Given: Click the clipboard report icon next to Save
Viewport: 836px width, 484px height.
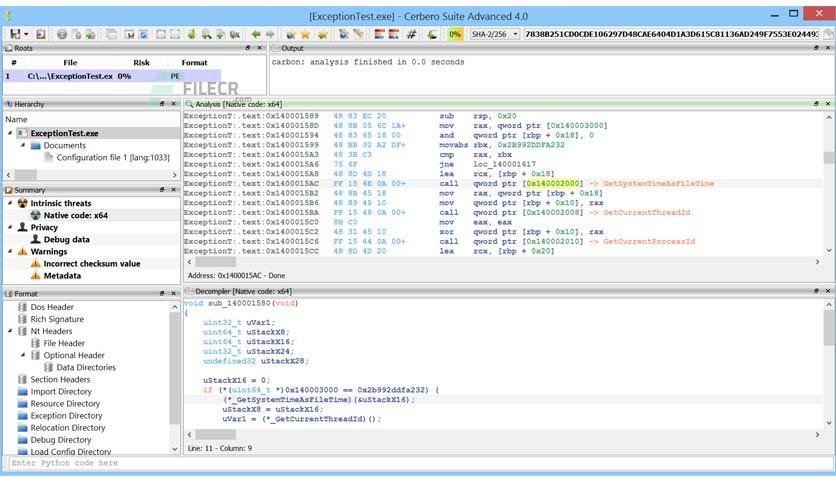Looking at the screenshot, I should coord(41,34).
